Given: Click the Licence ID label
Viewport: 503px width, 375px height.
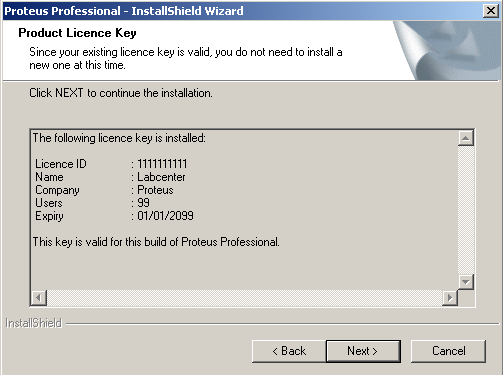Looking at the screenshot, I should 61,164.
